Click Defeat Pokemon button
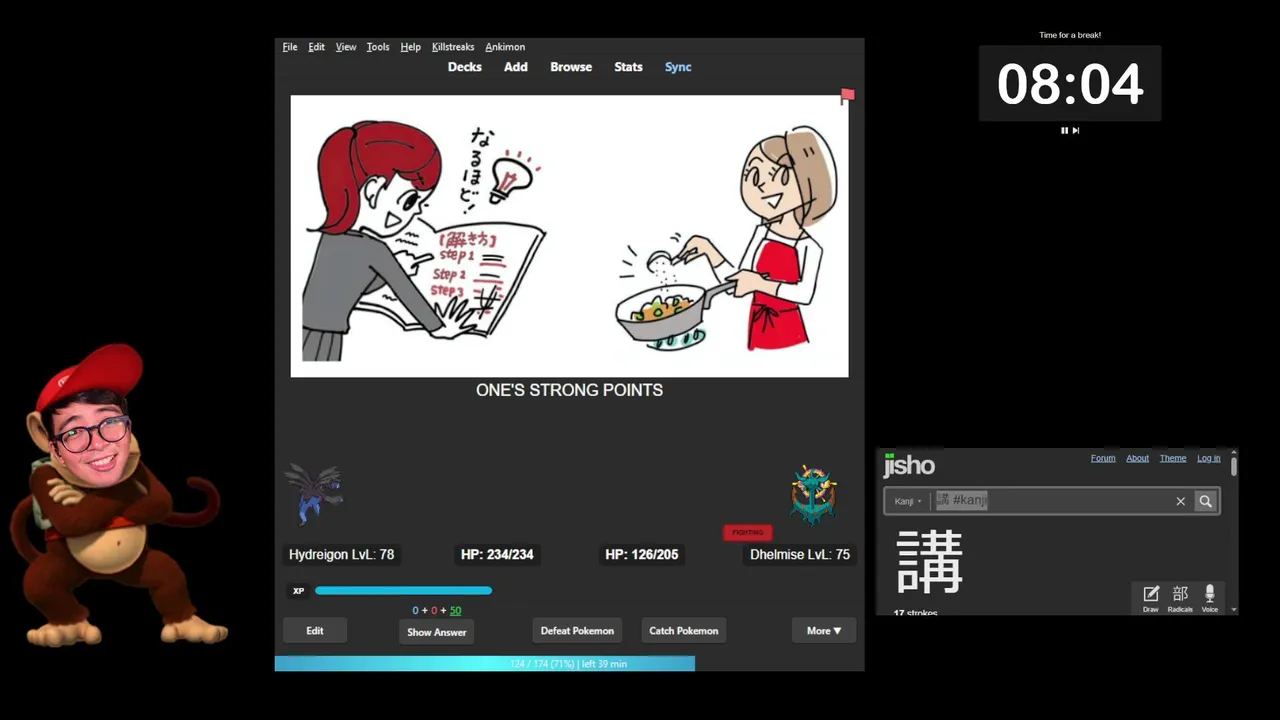The width and height of the screenshot is (1280, 720). coord(577,631)
